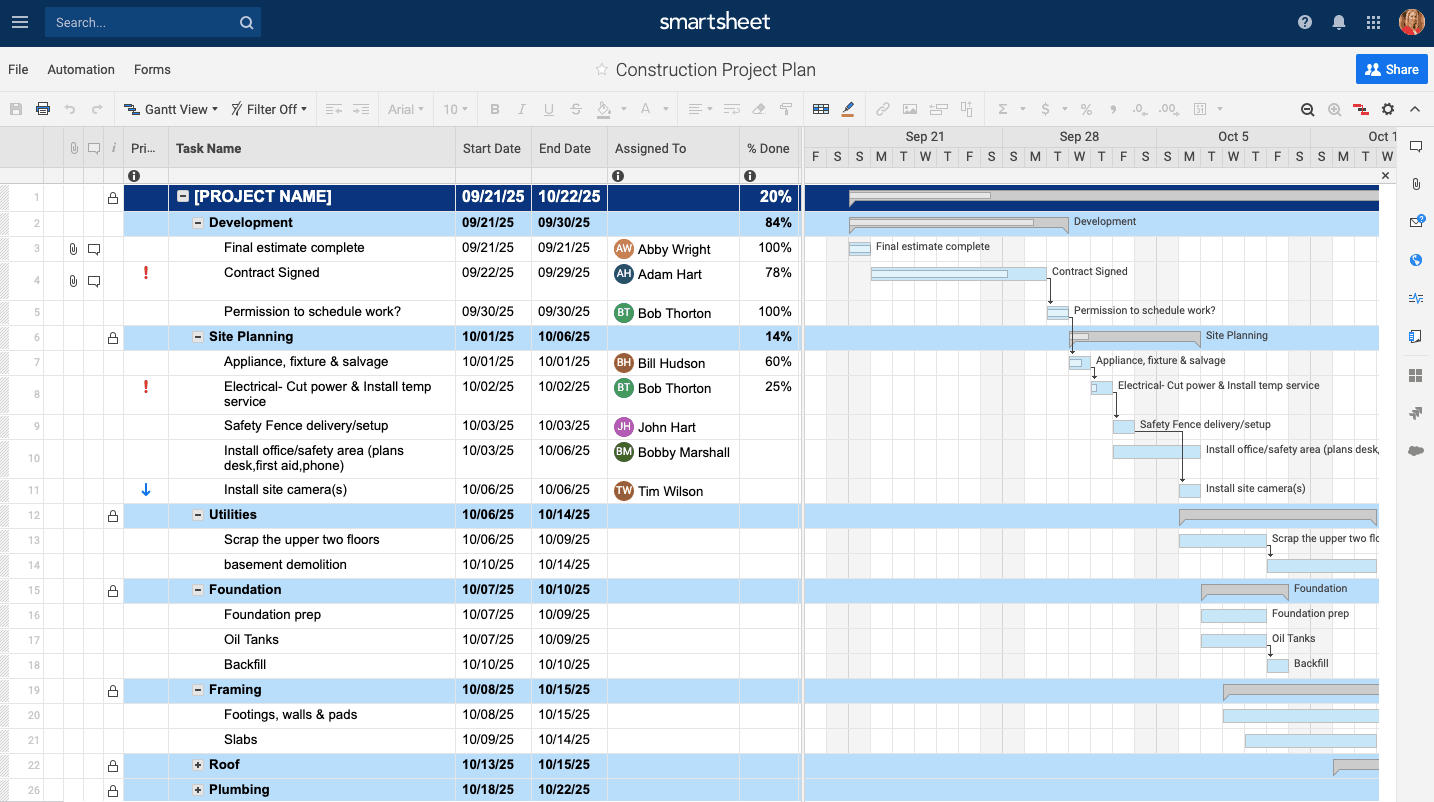
Task: Collapse the Development section
Action: coord(198,223)
